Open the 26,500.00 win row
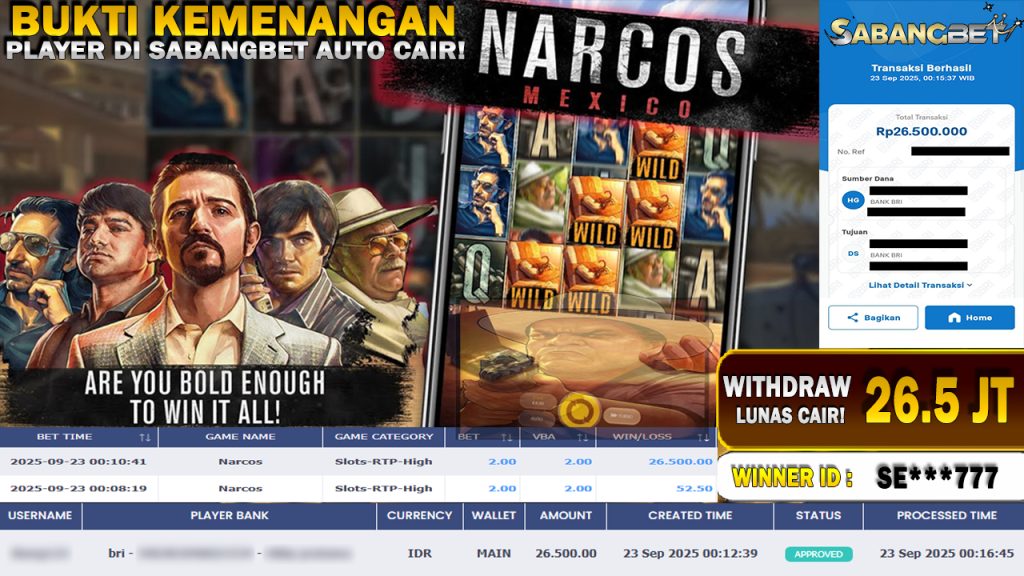Viewport: 1024px width, 576px height. click(x=358, y=461)
